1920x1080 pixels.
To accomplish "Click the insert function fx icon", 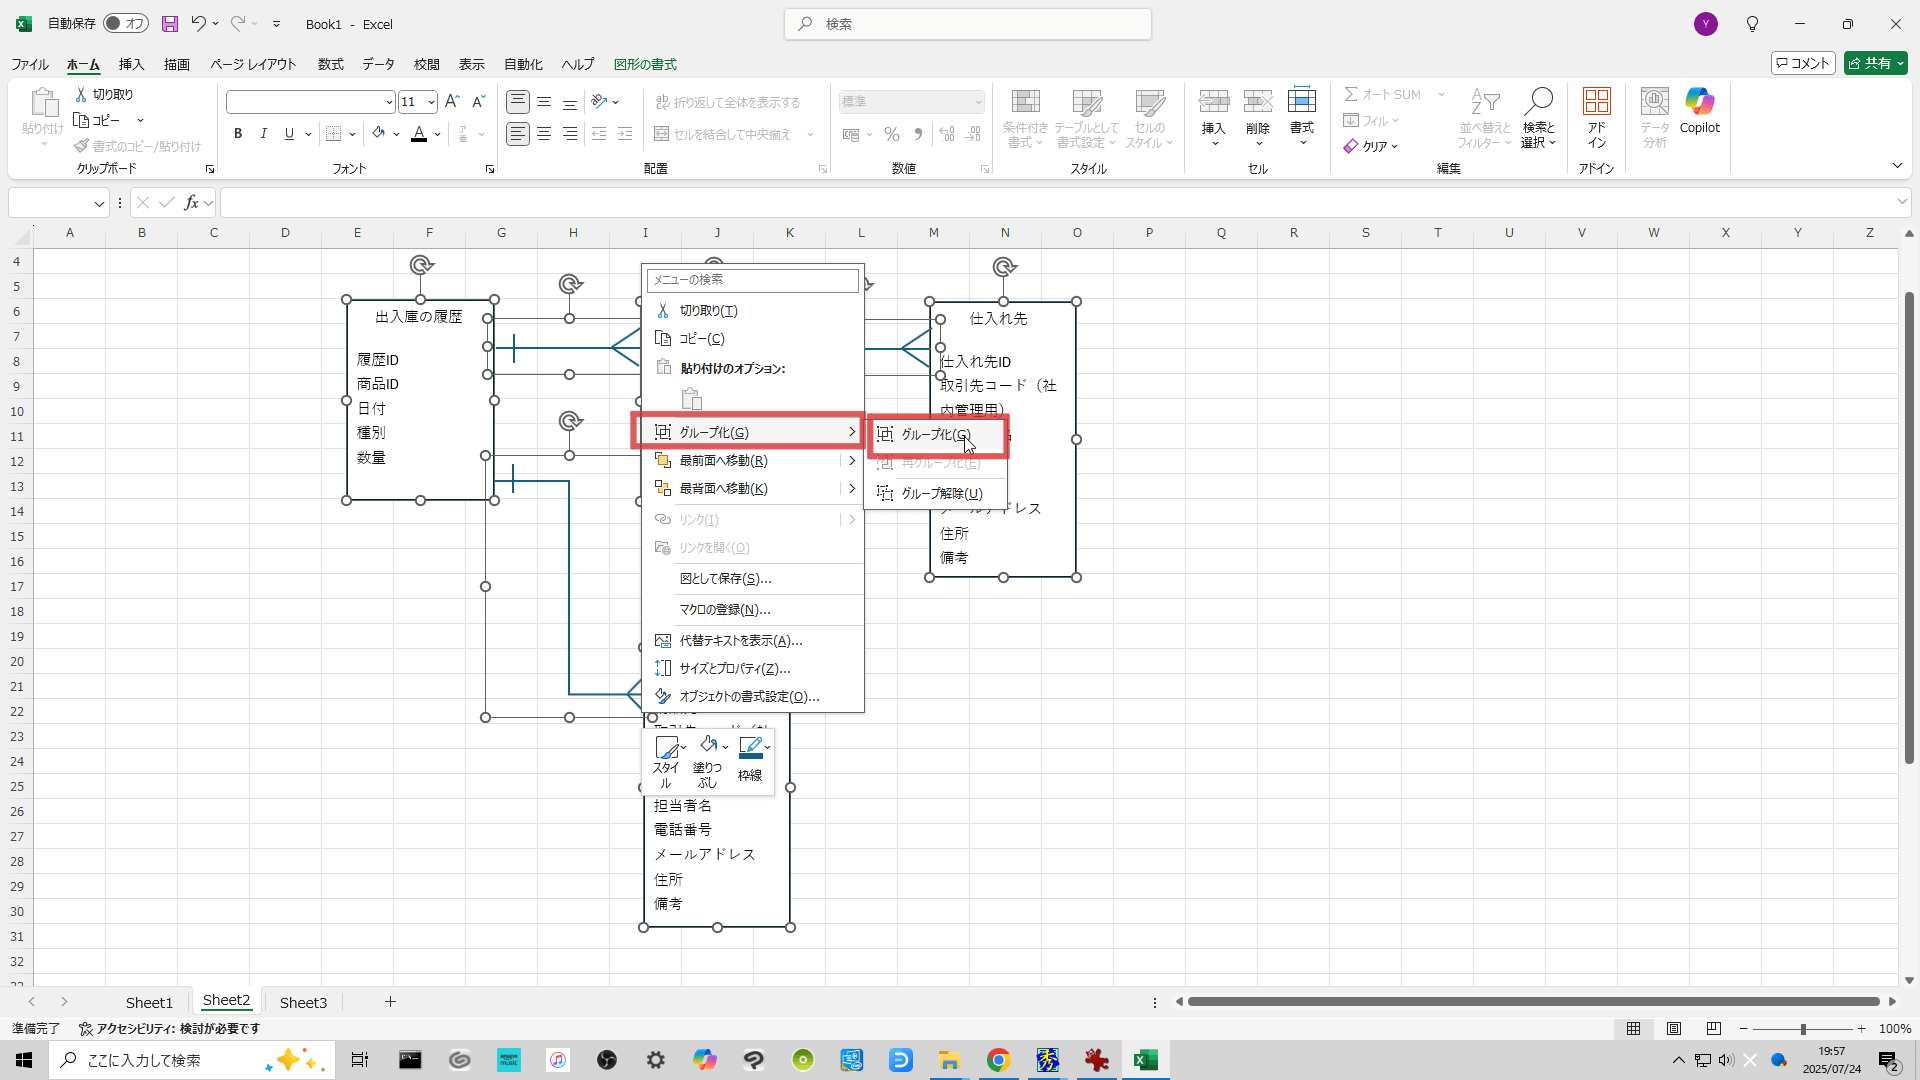I will pos(191,203).
